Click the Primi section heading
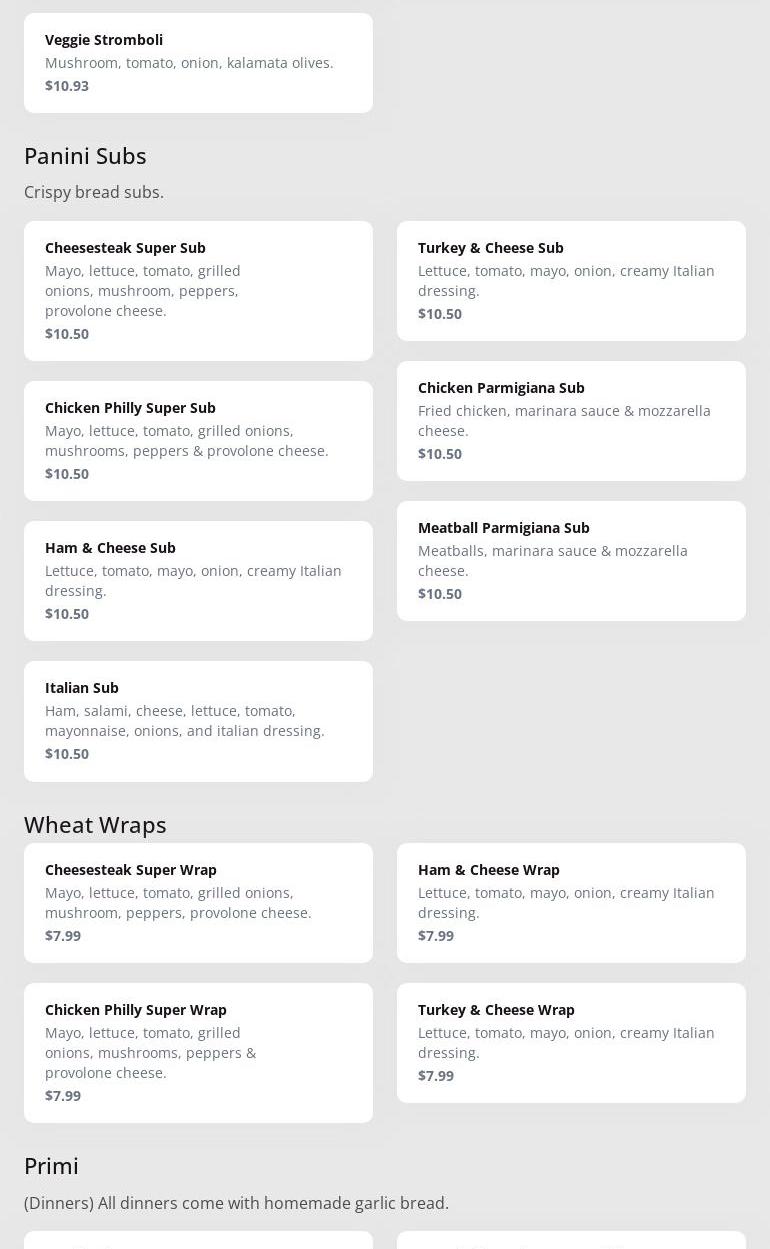770x1249 pixels. pos(51,1166)
